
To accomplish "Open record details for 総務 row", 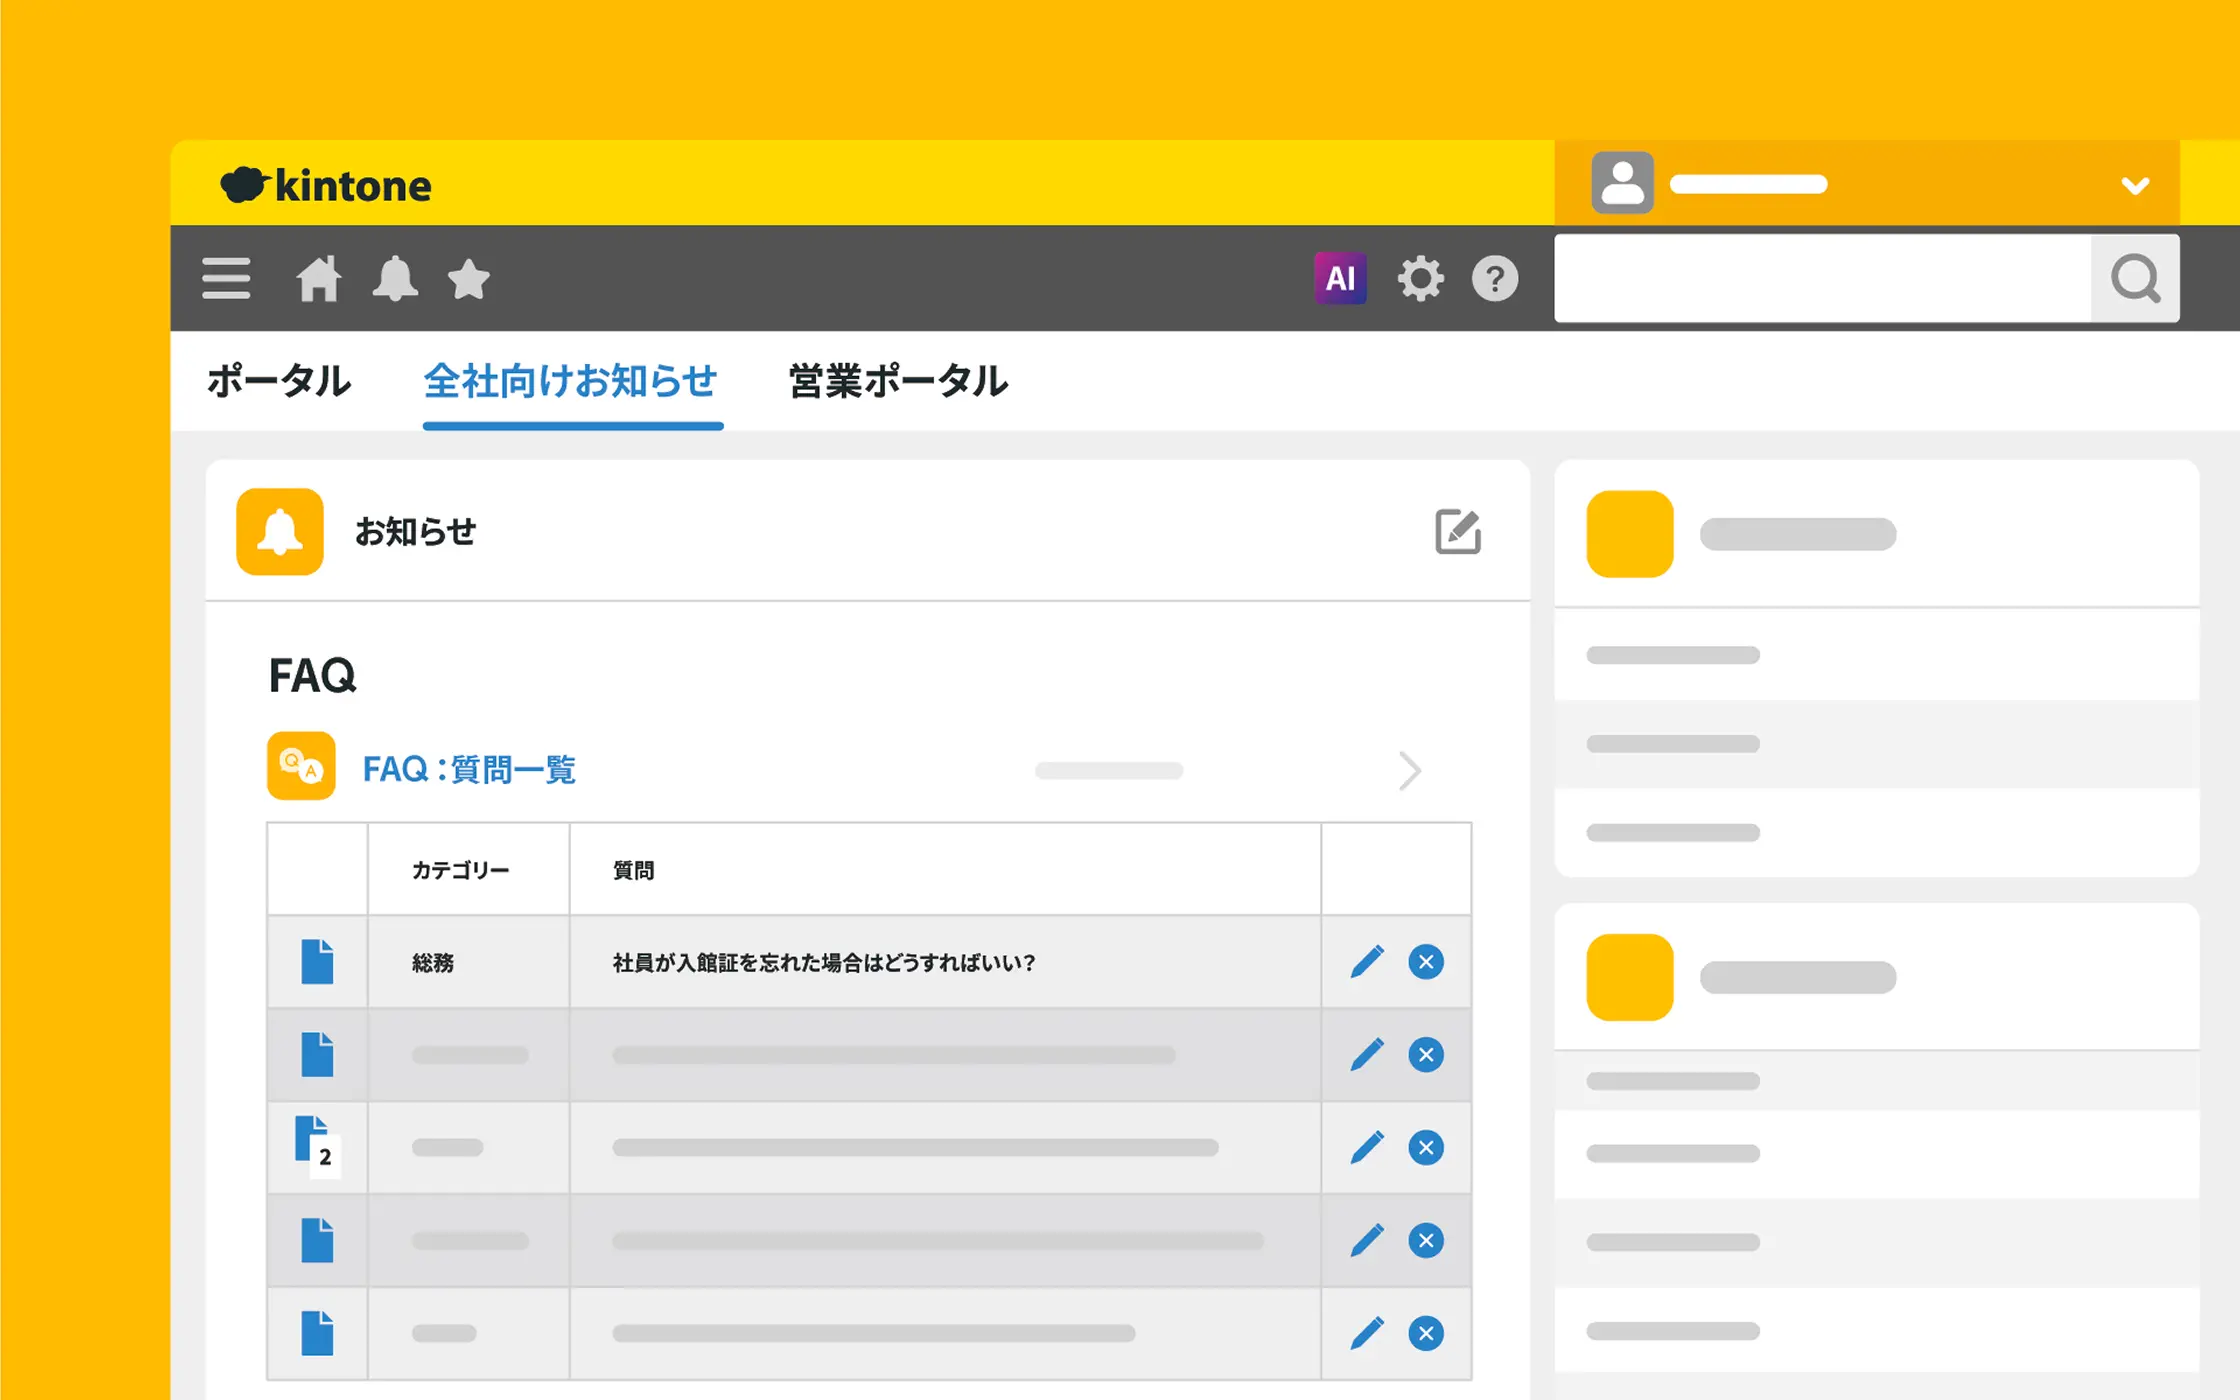I will coord(317,962).
